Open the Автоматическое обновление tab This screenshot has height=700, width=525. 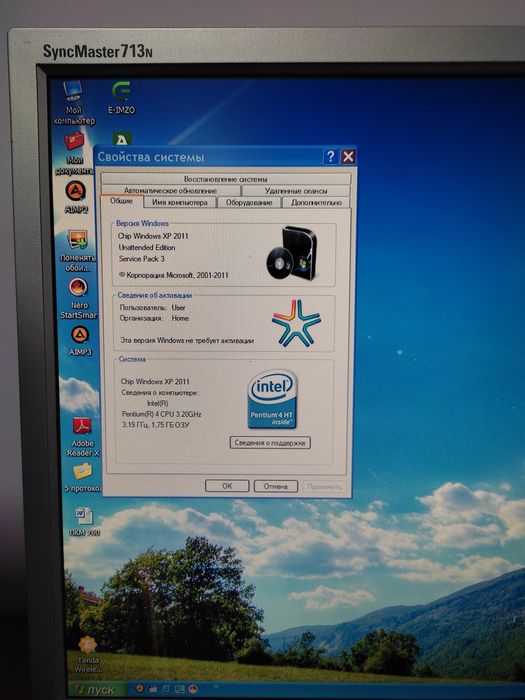coord(171,190)
